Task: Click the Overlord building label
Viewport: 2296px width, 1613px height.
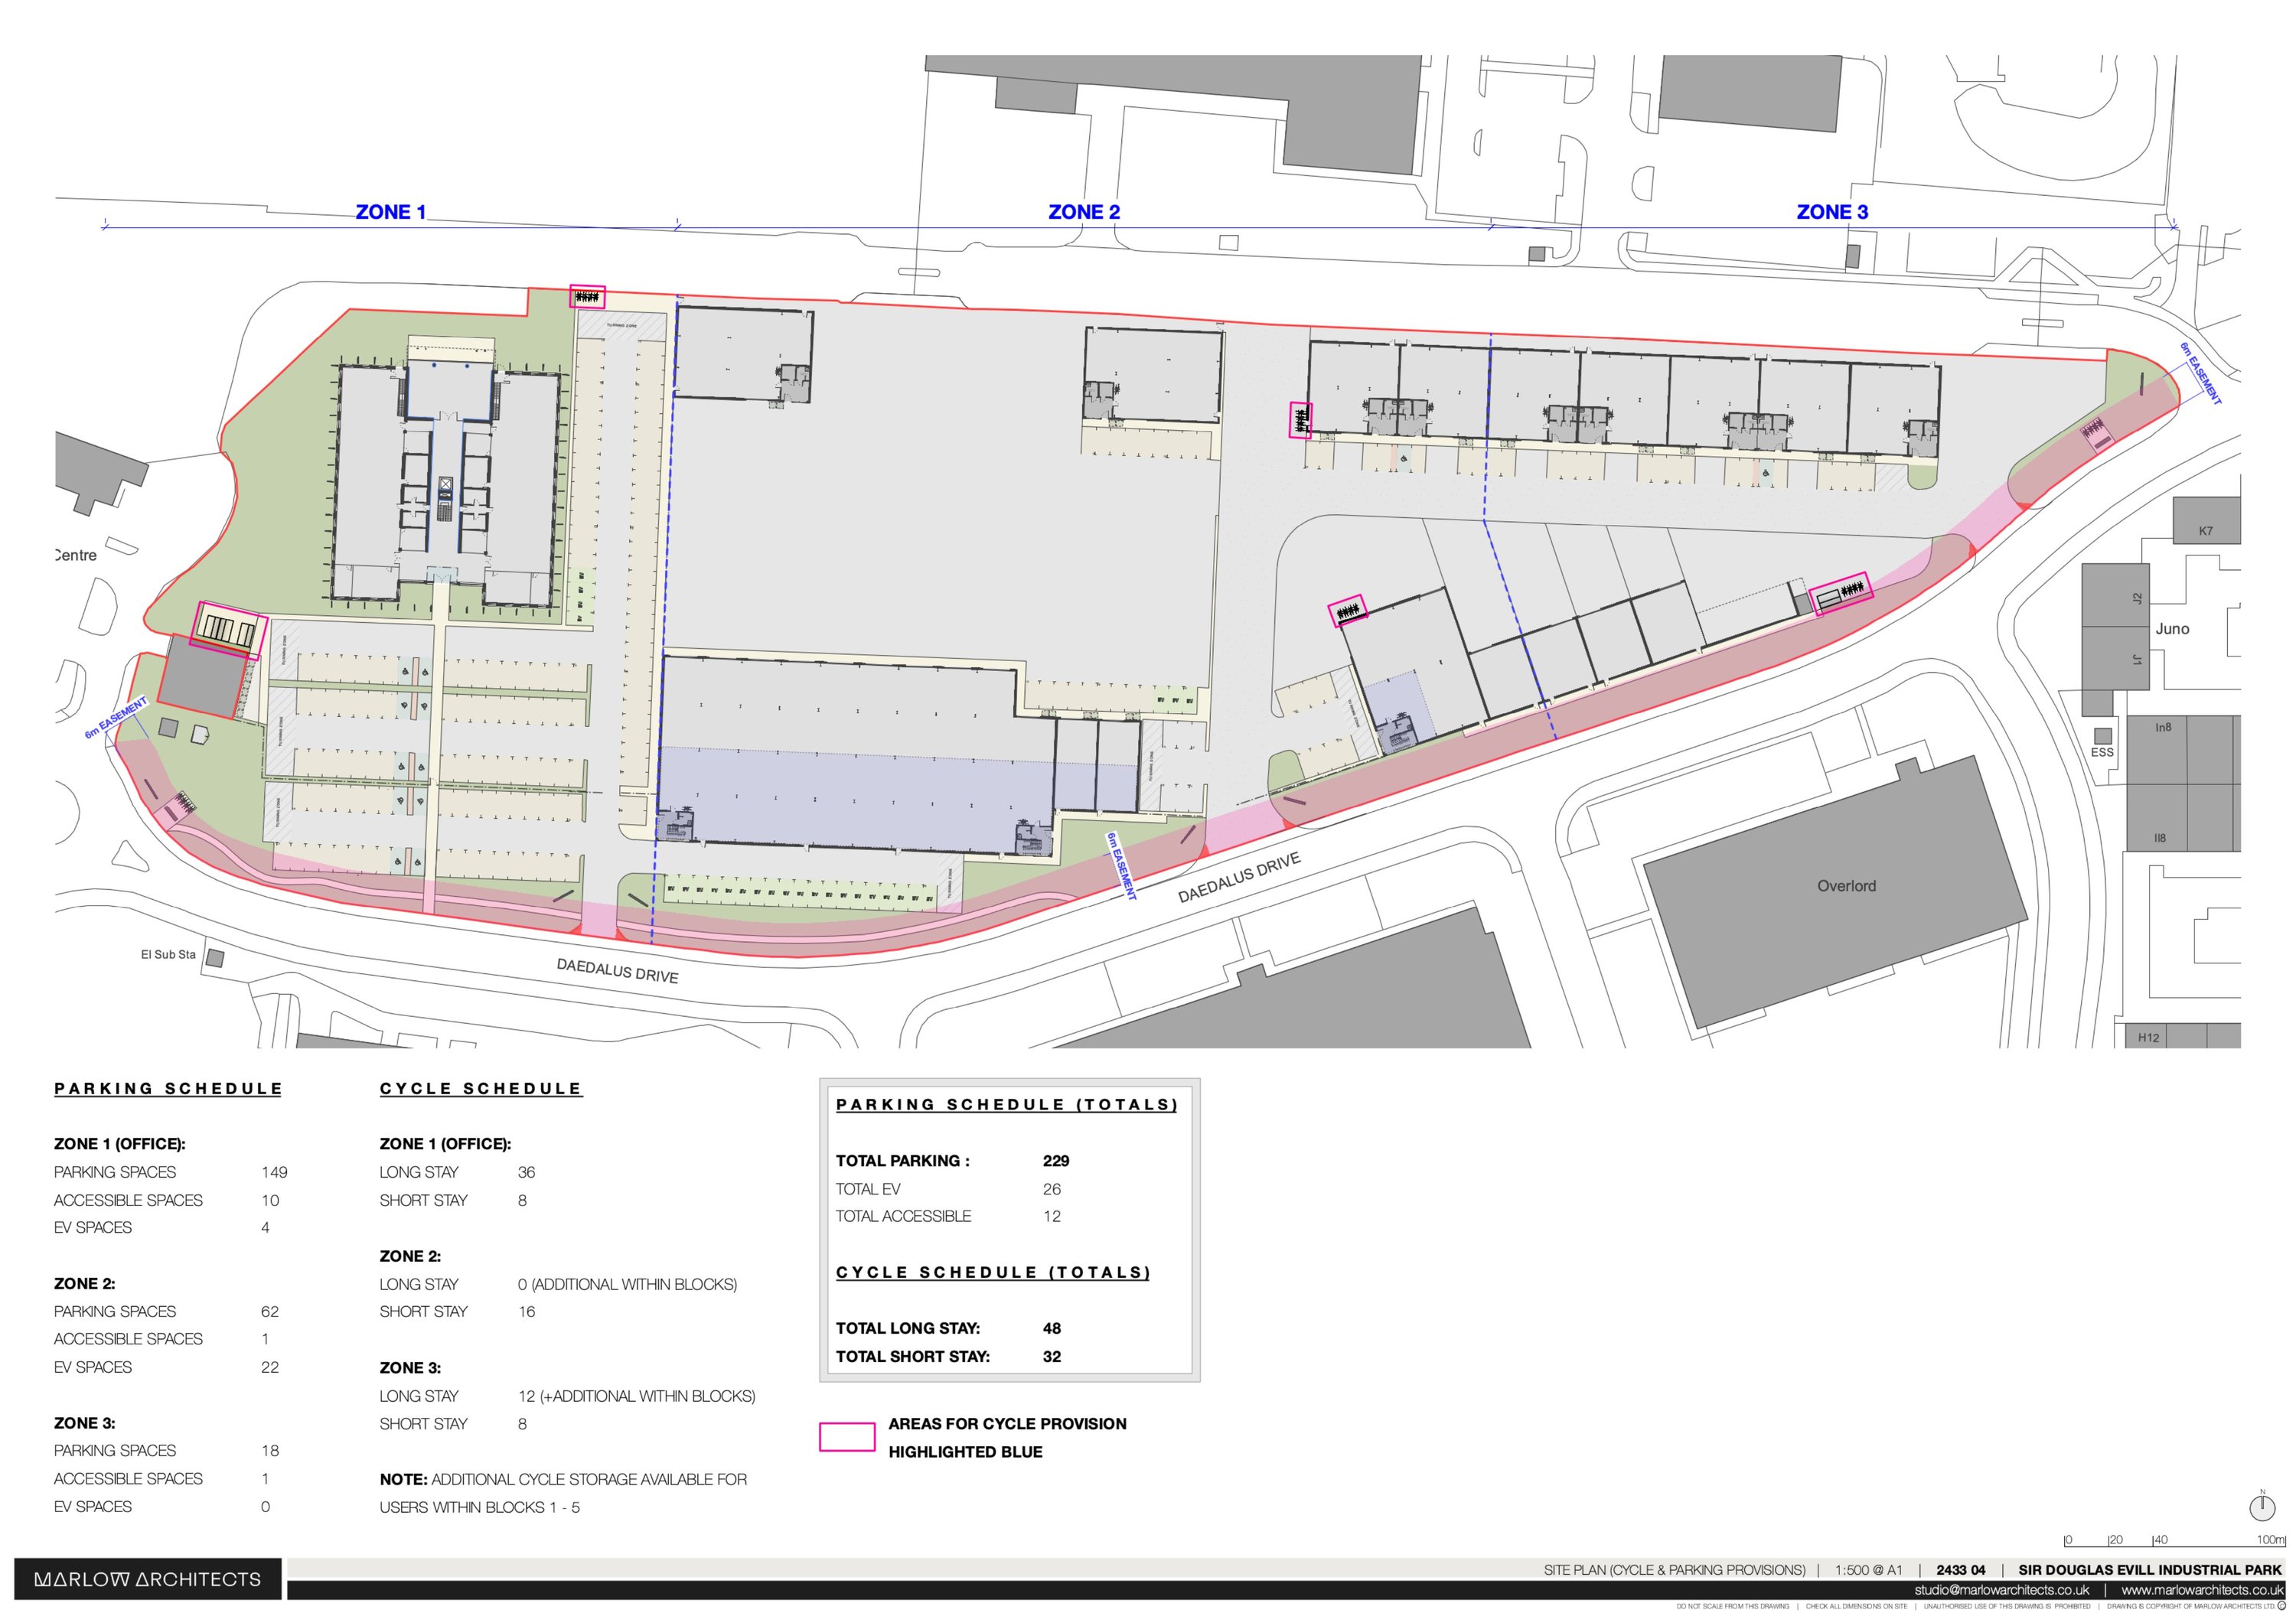Action: [x=1845, y=886]
